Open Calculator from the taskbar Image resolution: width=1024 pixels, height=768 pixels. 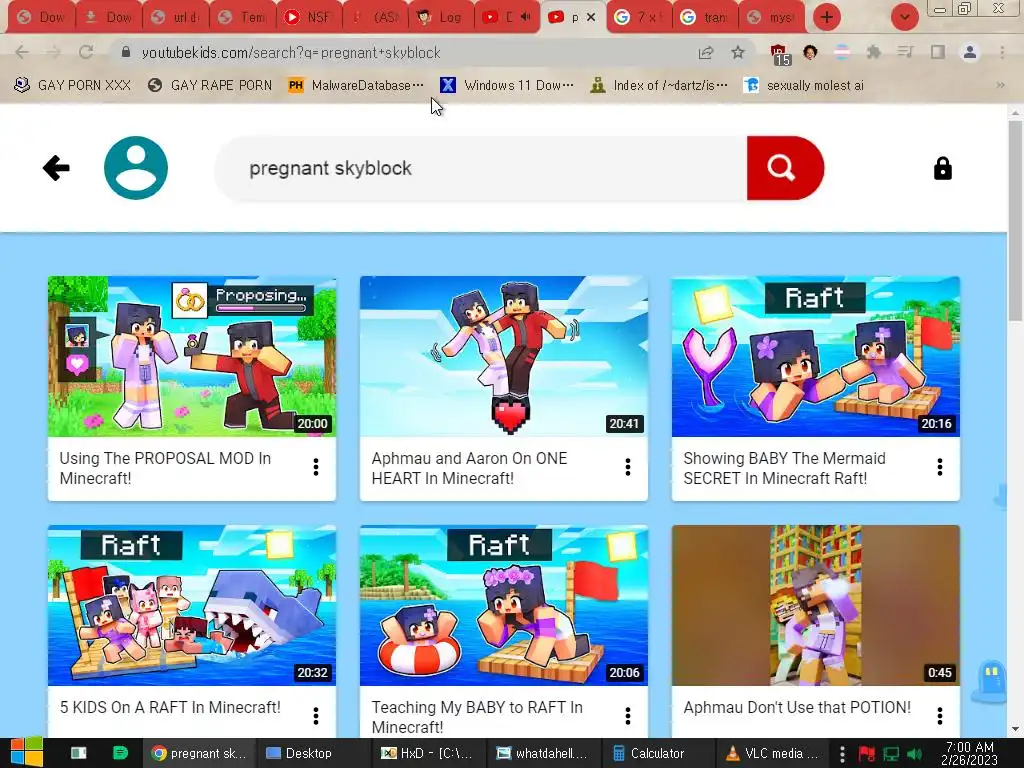point(657,753)
